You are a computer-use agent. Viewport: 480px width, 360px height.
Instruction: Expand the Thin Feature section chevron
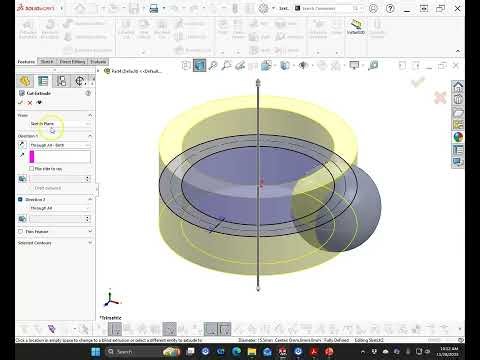90,231
